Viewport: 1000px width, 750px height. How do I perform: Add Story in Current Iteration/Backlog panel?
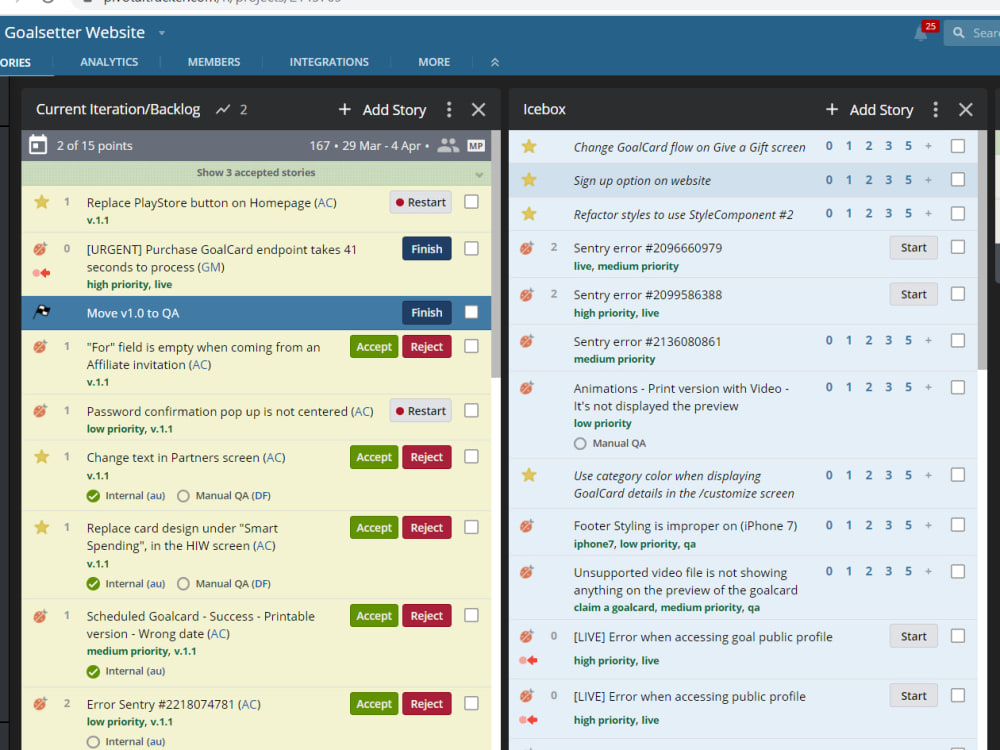pyautogui.click(x=382, y=110)
